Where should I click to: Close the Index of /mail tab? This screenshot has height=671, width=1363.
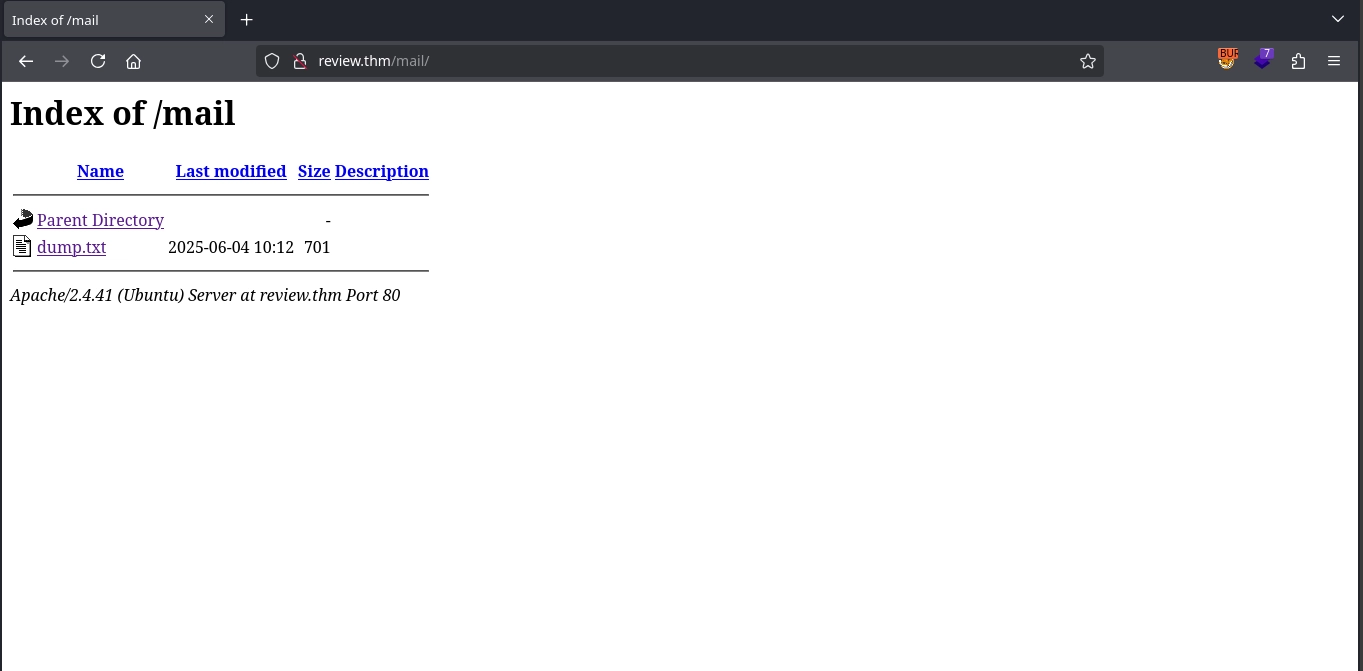coord(209,19)
